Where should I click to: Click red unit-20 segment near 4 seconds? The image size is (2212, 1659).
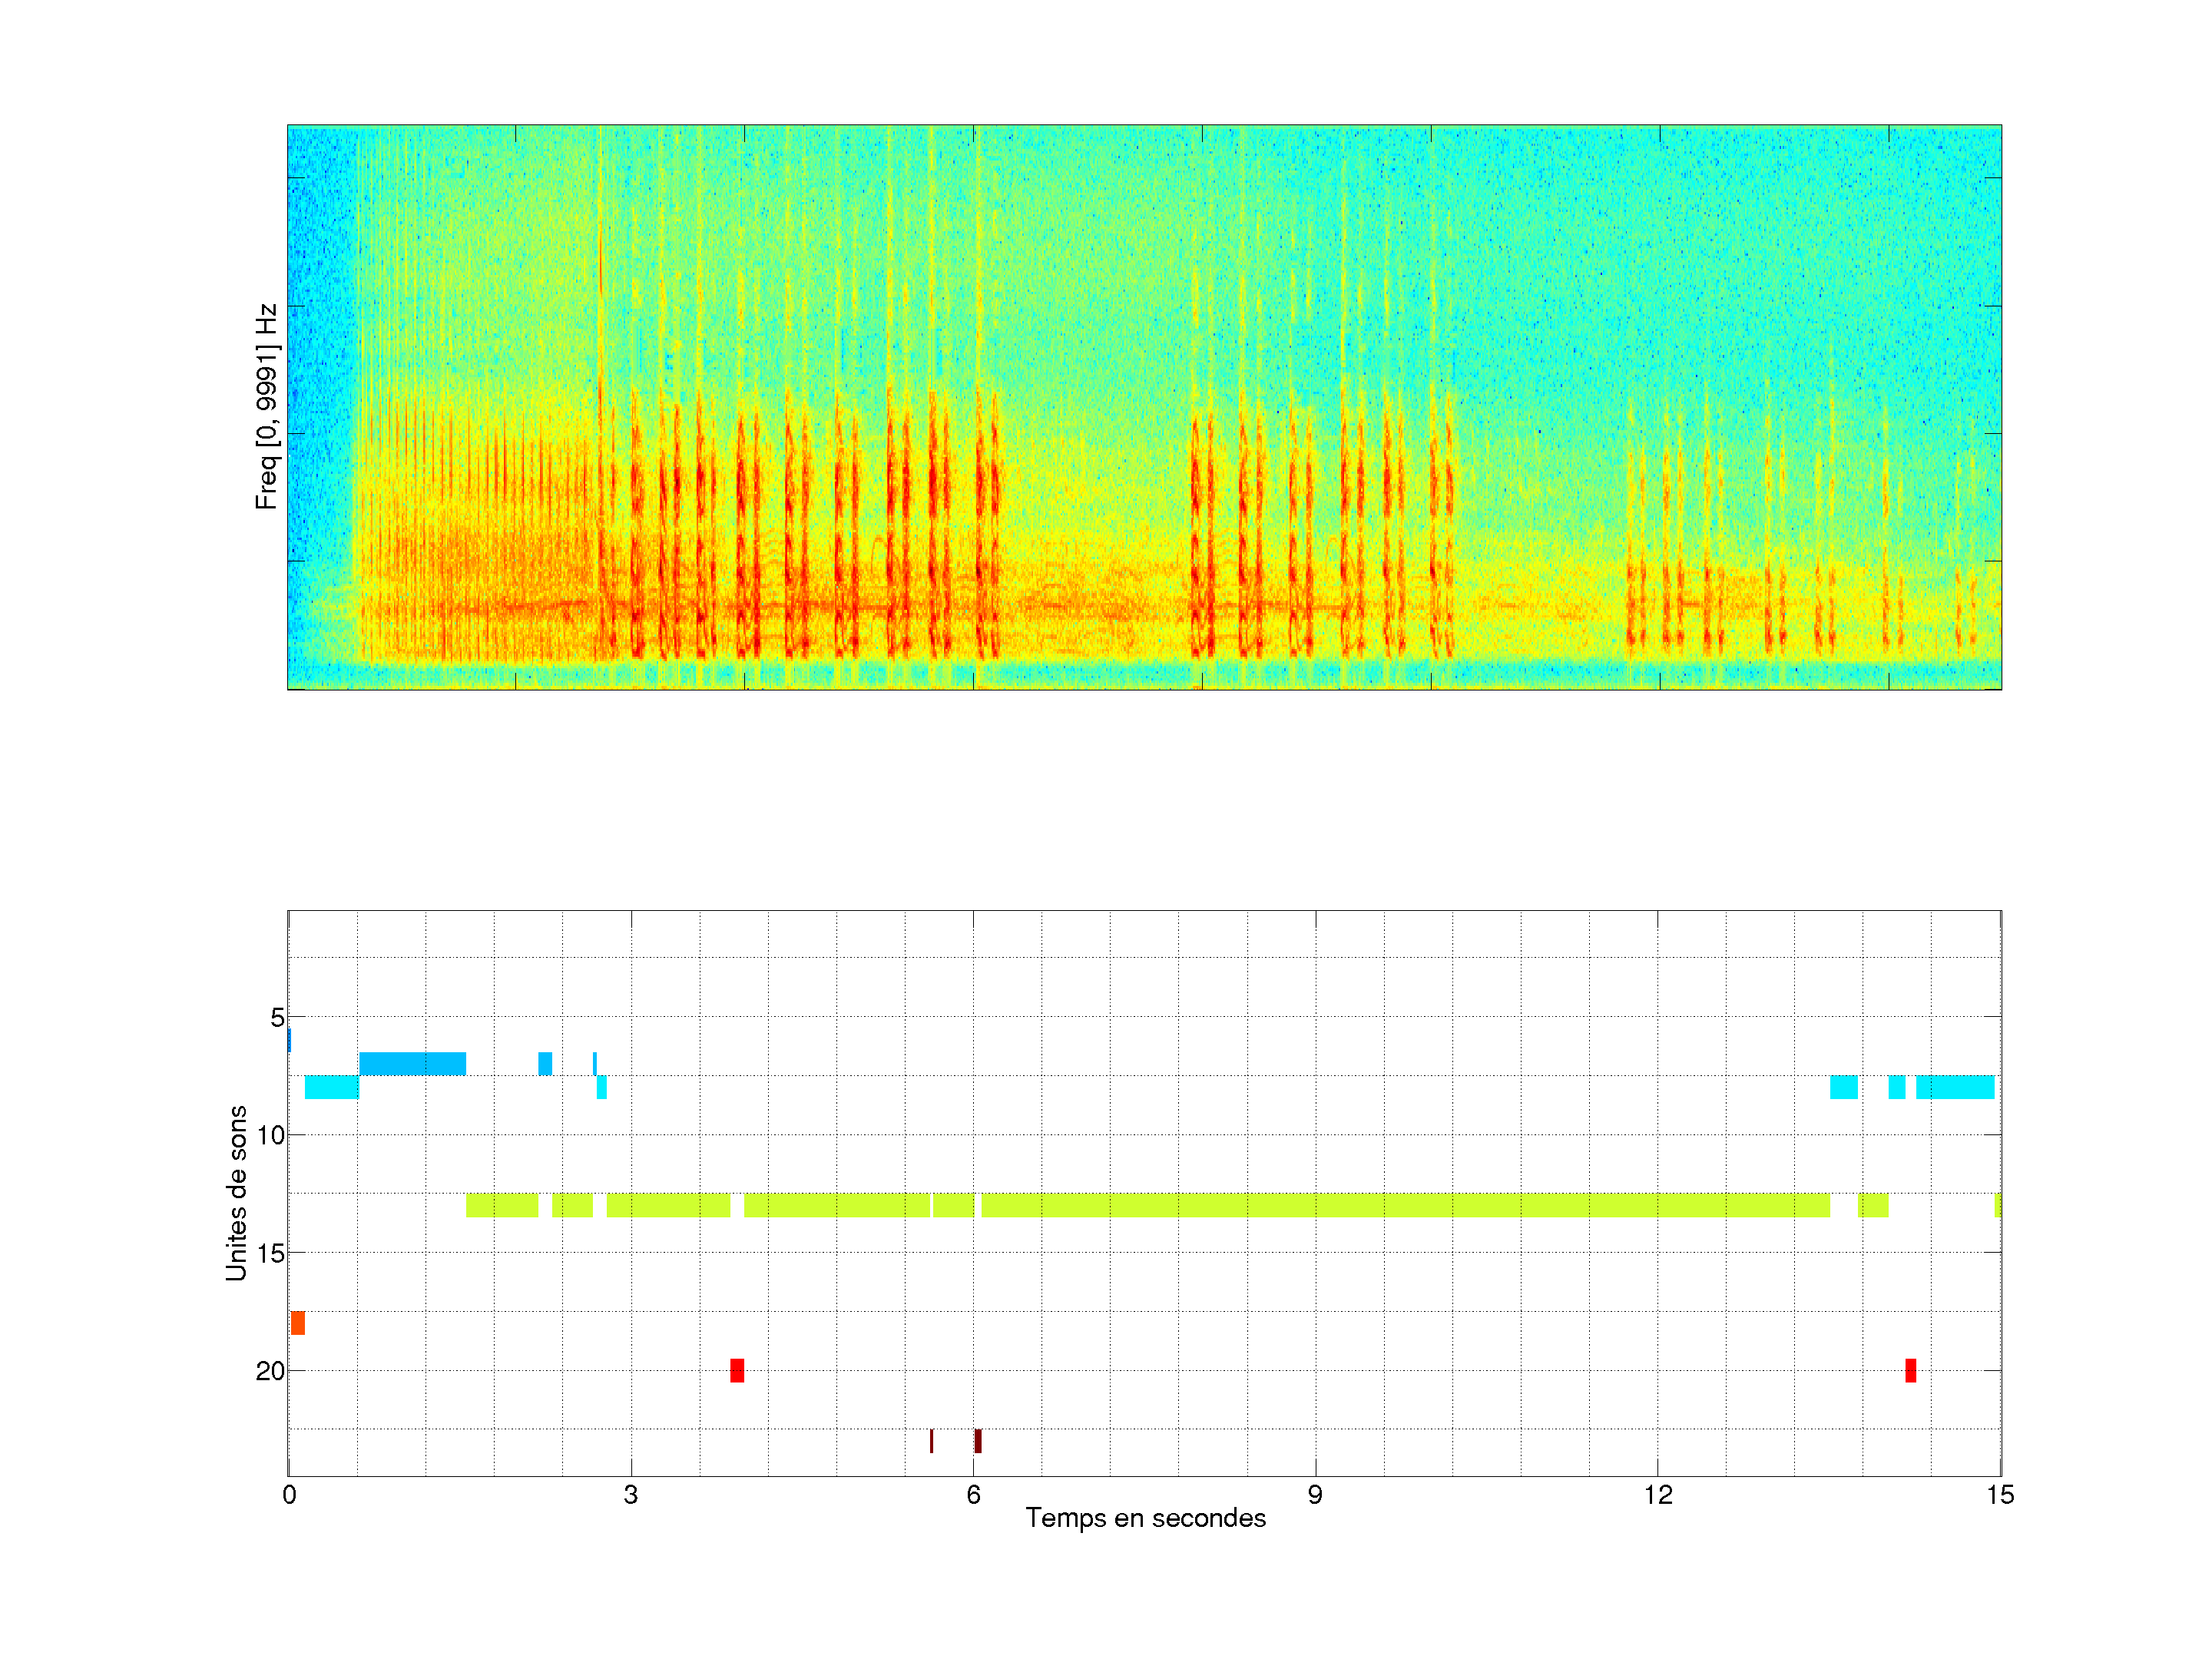coord(737,1370)
